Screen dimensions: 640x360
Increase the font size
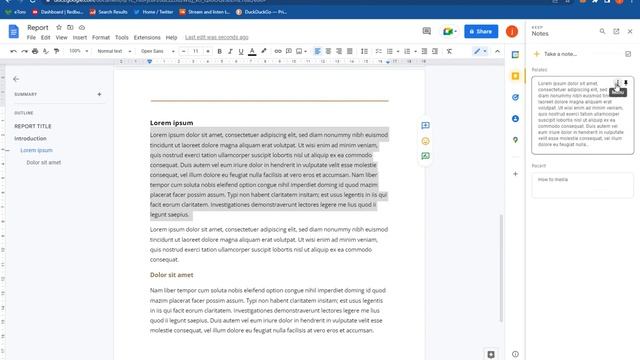pyautogui.click(x=208, y=51)
